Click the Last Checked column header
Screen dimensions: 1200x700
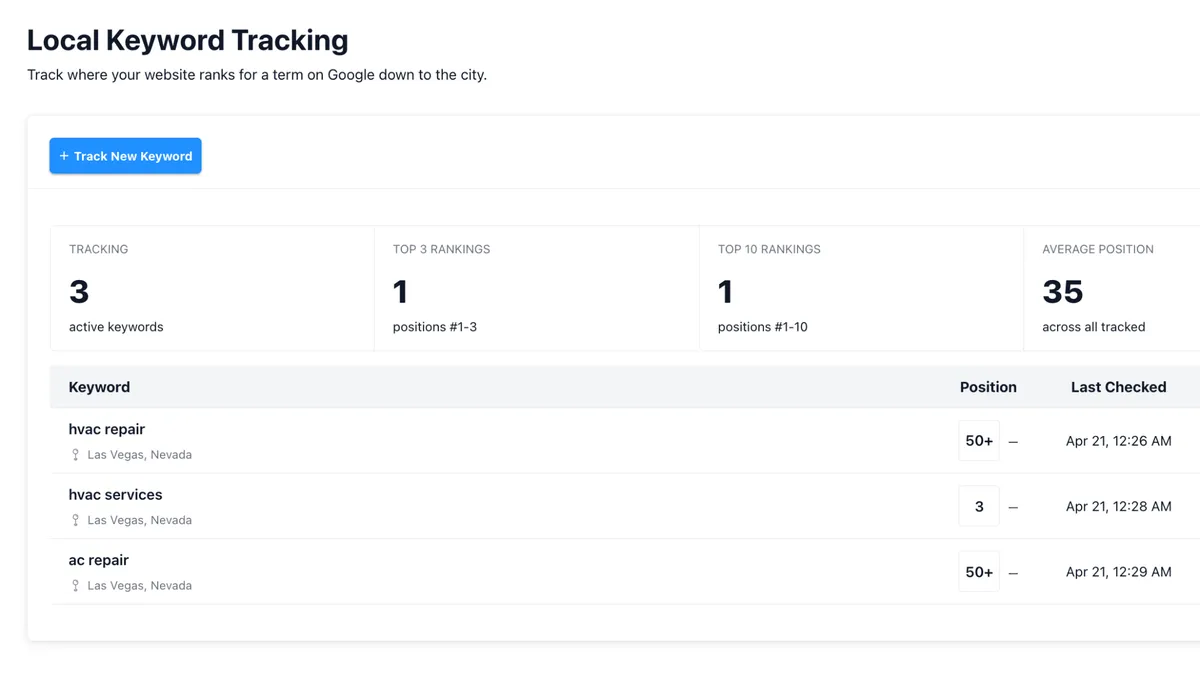click(x=1118, y=387)
